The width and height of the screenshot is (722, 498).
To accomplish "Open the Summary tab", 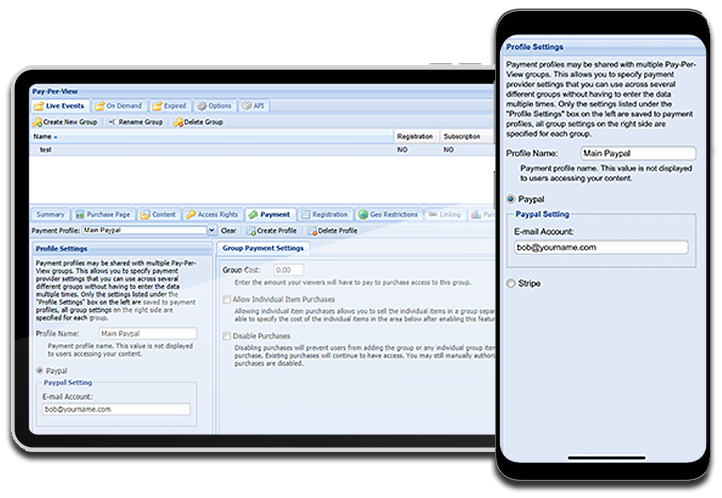I will tap(50, 214).
